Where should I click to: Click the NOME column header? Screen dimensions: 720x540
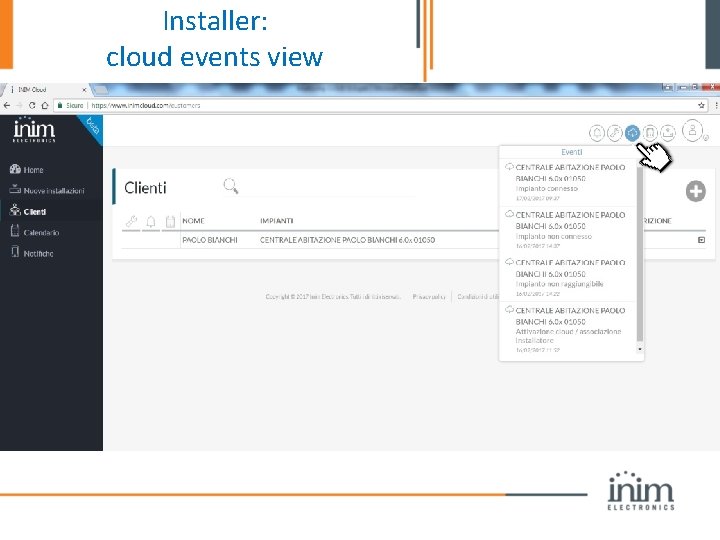[x=193, y=221]
